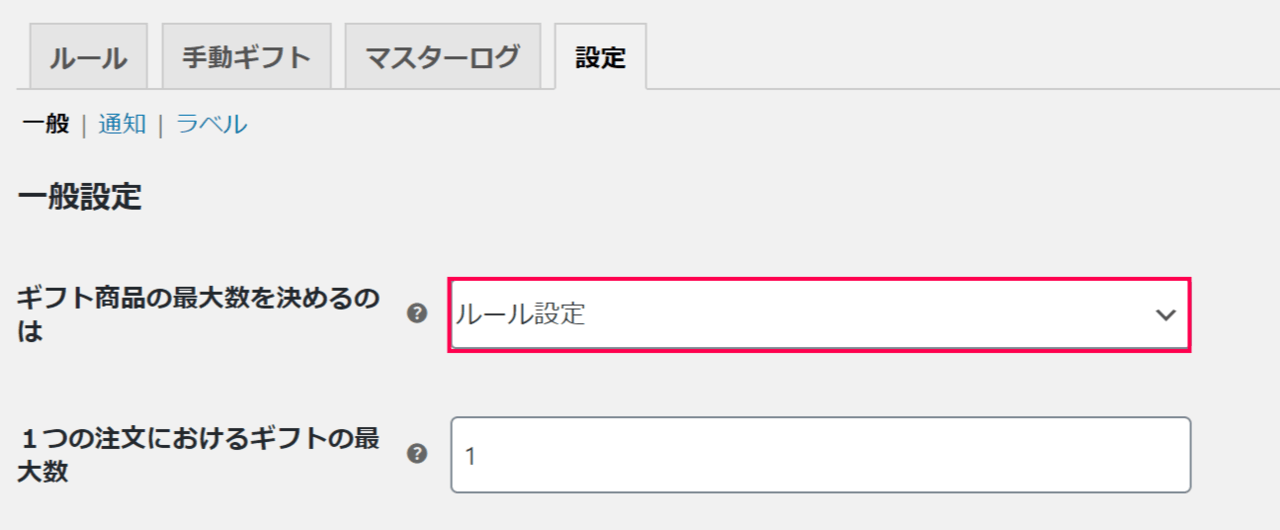This screenshot has height=530, width=1280.
Task: Click the chevron arrow in ルール設定 dropdown
Action: [1165, 315]
